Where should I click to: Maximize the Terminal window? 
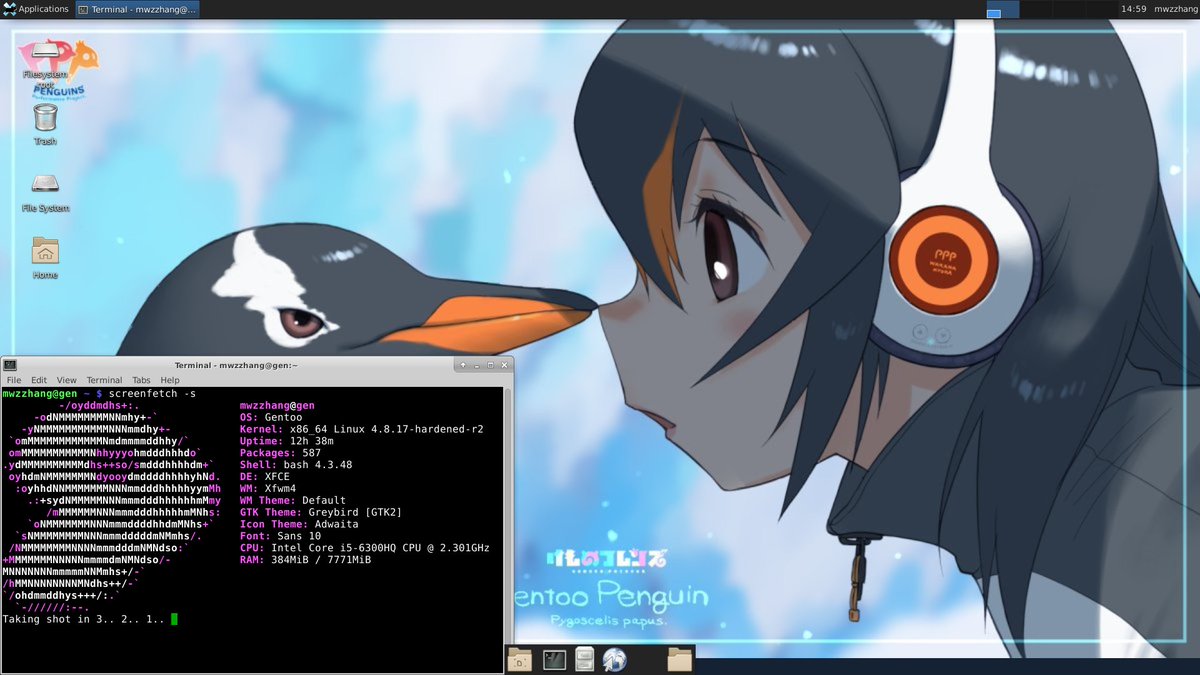[x=489, y=365]
